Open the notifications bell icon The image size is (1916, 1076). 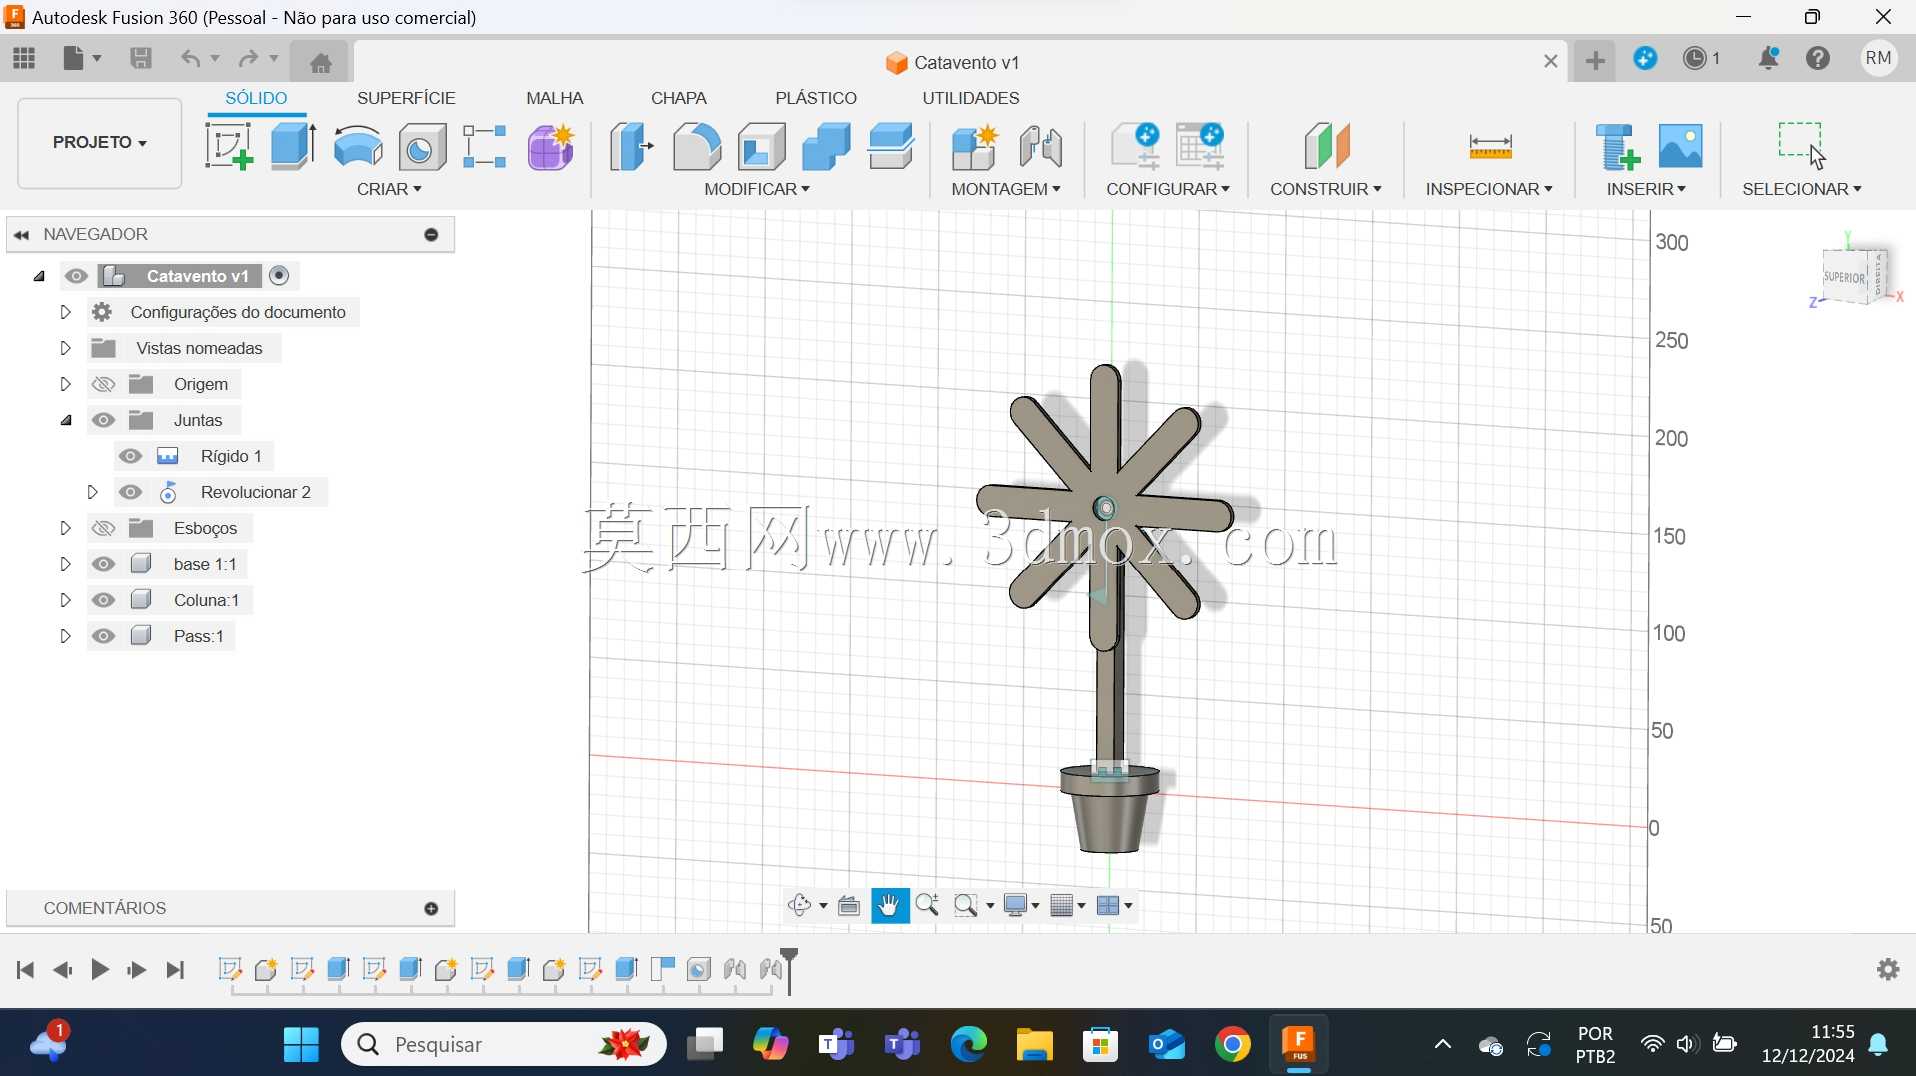1768,59
